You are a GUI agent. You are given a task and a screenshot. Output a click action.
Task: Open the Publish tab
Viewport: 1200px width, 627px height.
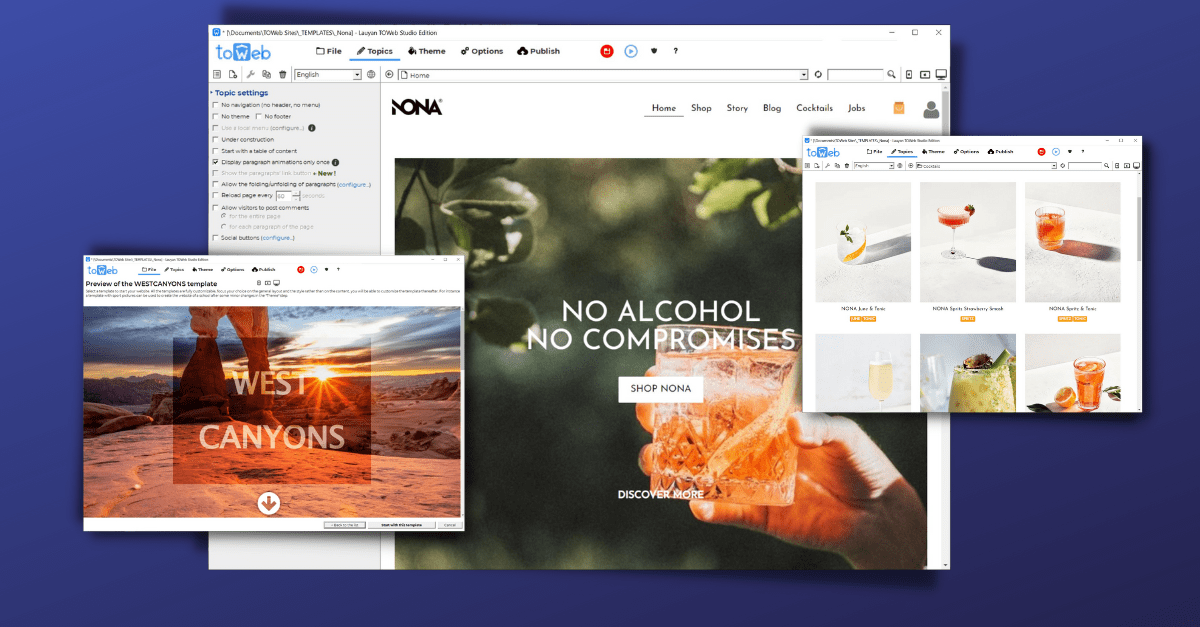coord(539,50)
